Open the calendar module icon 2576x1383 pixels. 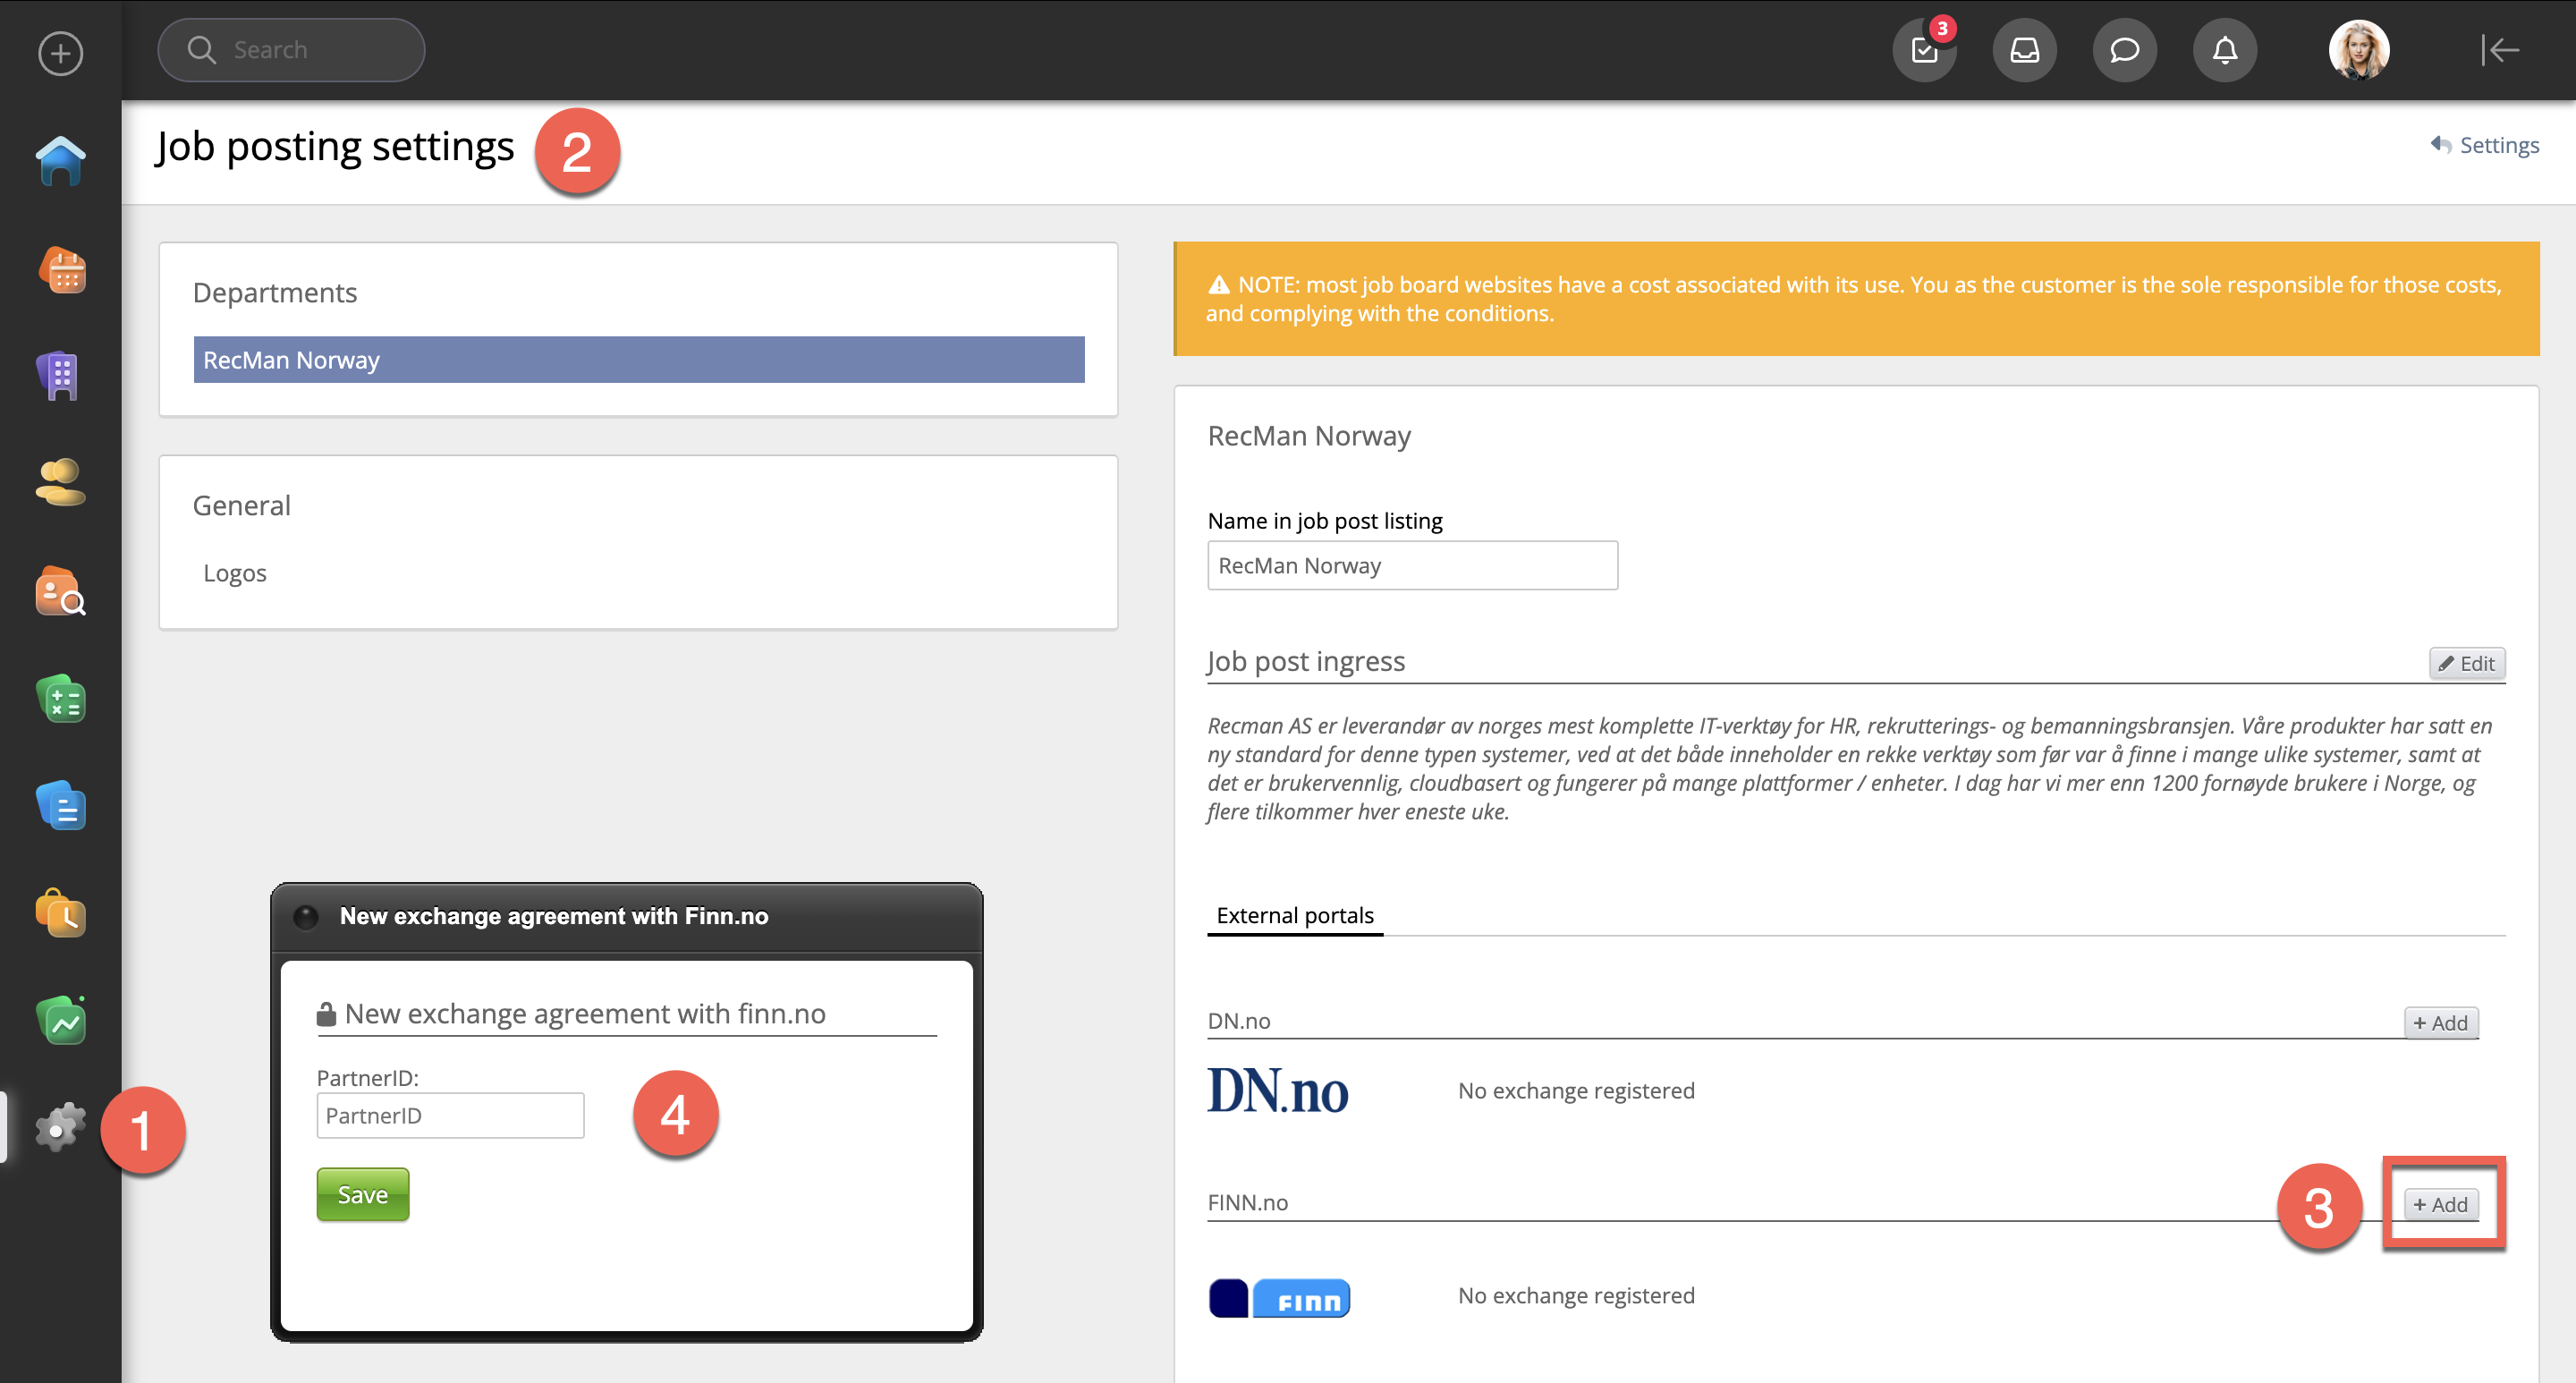[62, 270]
